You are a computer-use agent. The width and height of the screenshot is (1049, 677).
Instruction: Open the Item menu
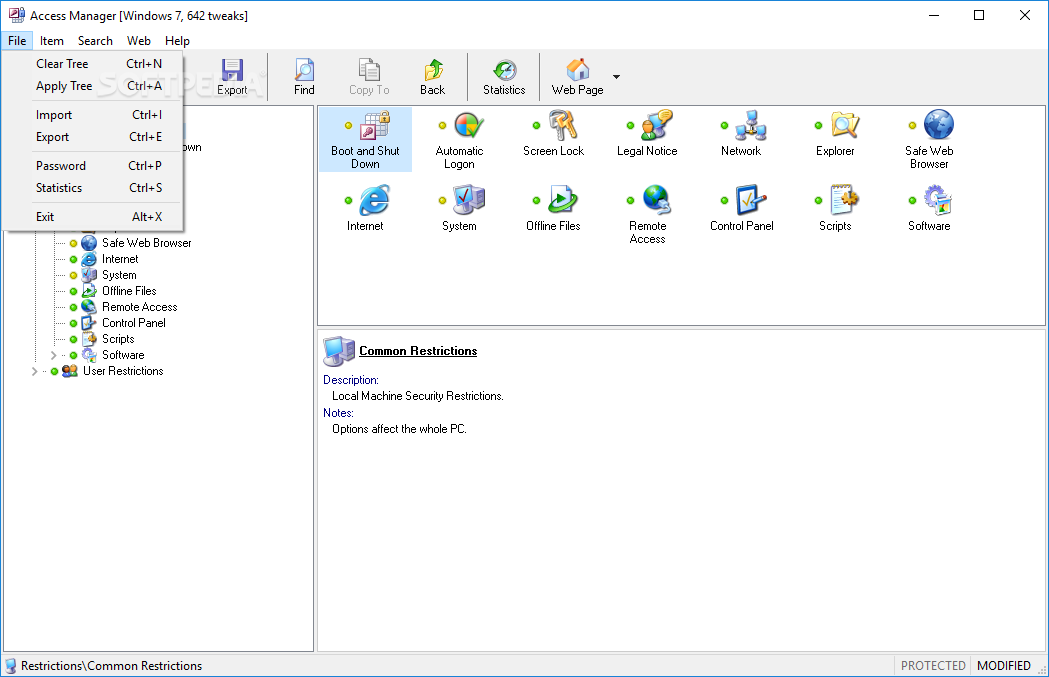click(52, 41)
